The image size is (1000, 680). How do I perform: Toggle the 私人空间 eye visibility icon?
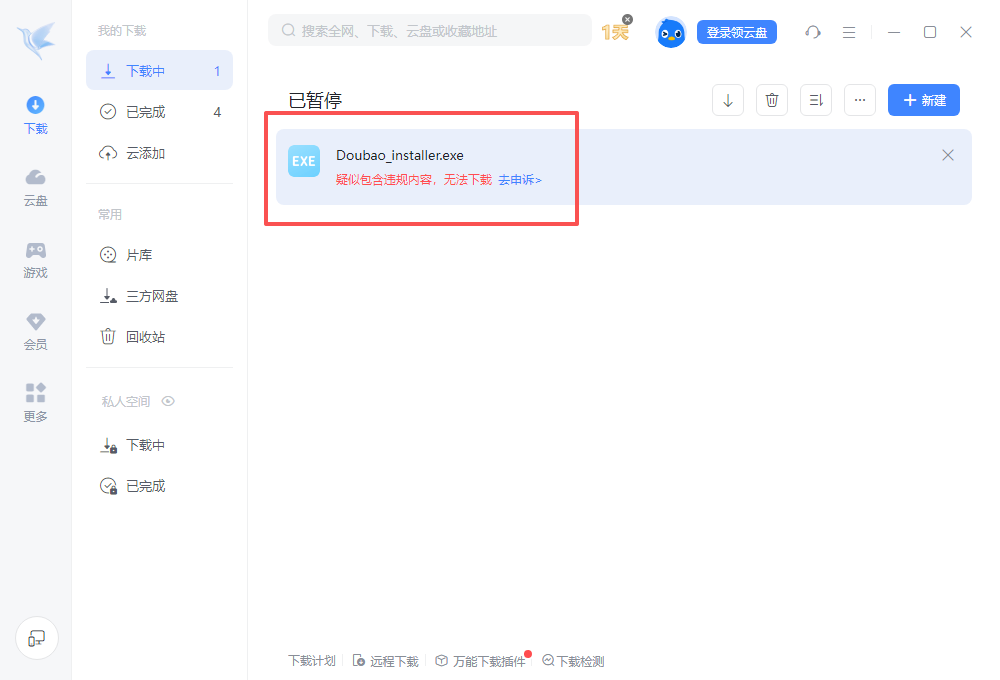tap(168, 401)
